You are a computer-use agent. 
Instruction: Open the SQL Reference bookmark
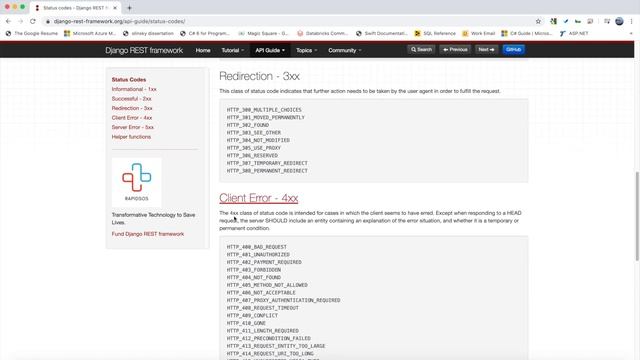coord(435,33)
